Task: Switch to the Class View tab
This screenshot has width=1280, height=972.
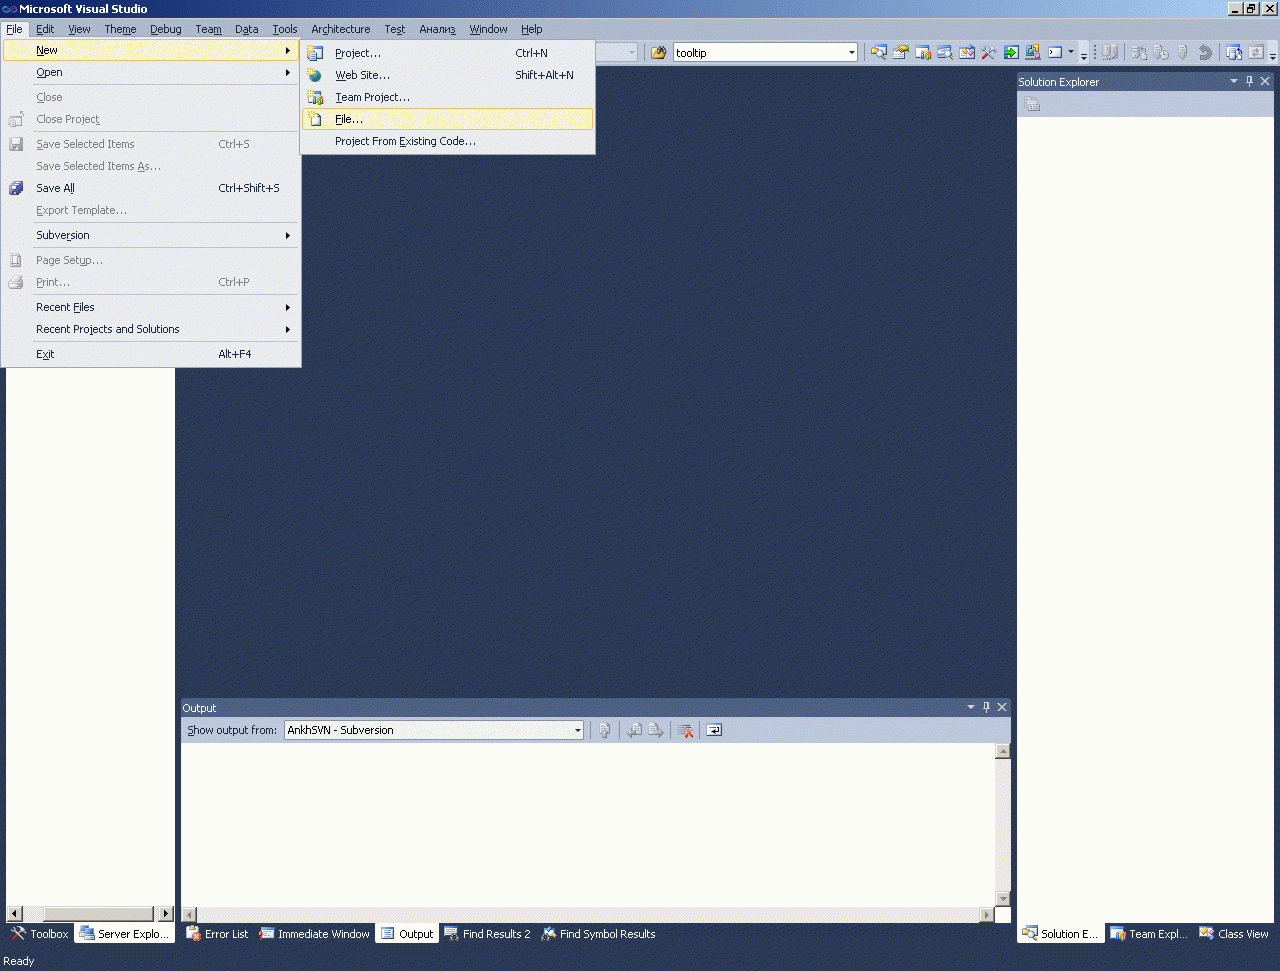Action: pos(1234,934)
